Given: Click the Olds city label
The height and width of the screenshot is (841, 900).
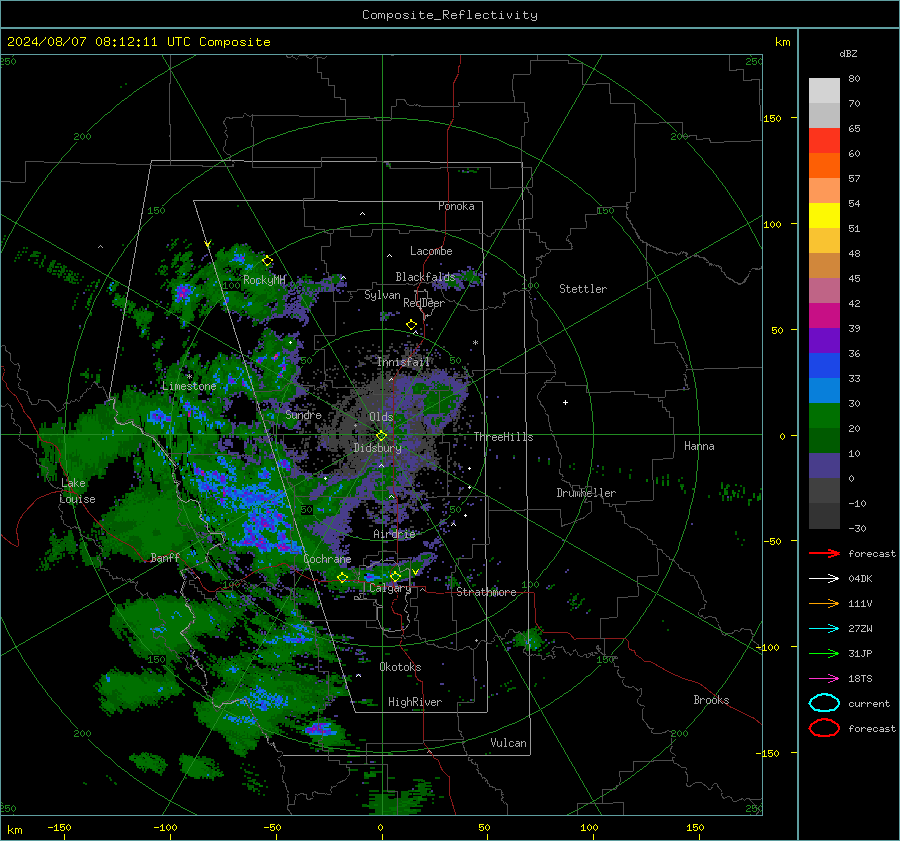Looking at the screenshot, I should coord(381,417).
